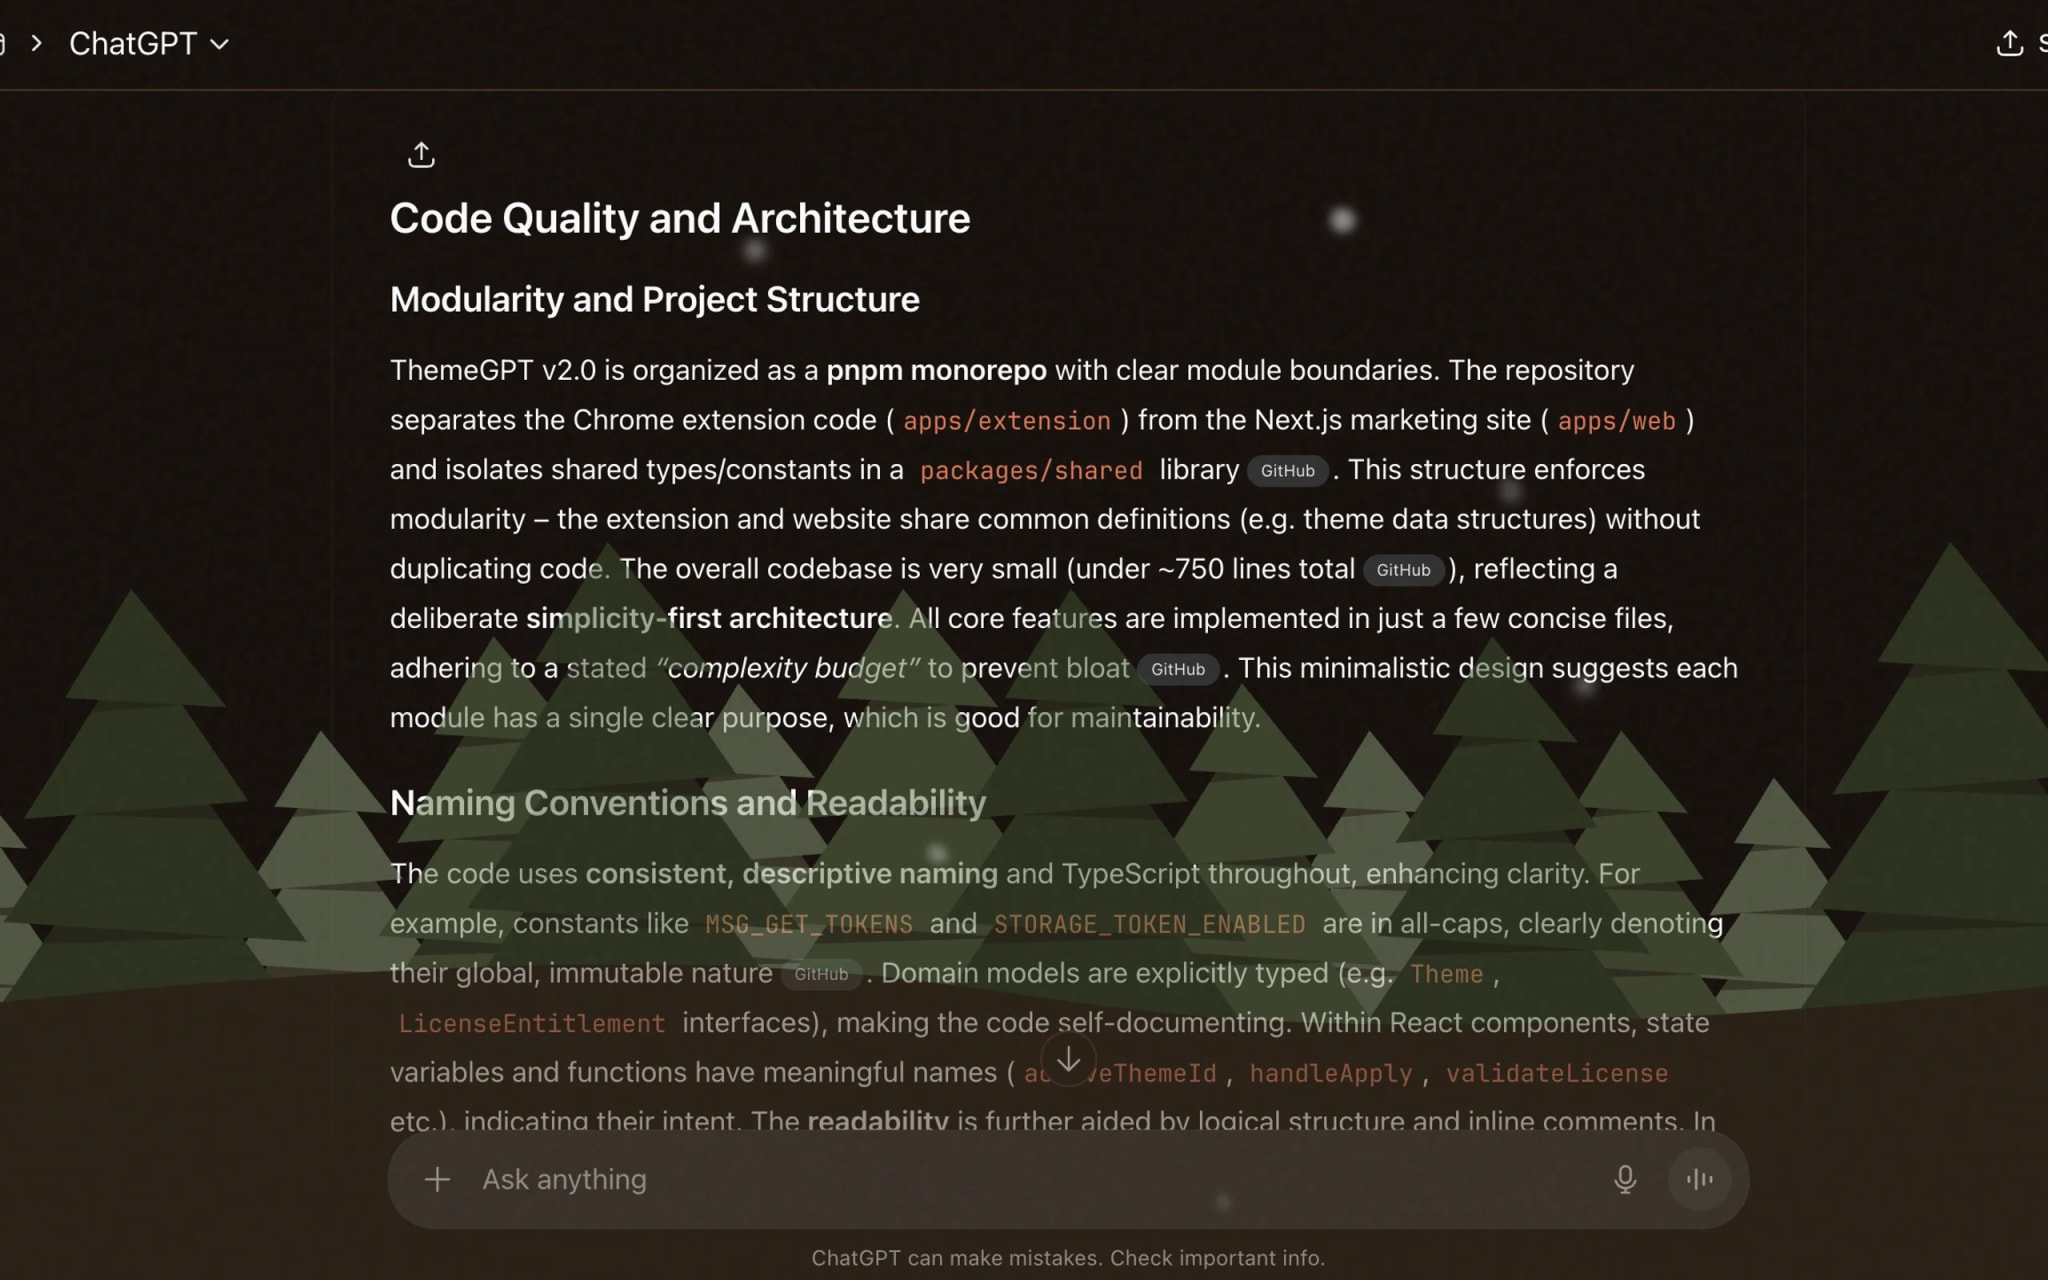Open the GitHub citation after complexity budget
This screenshot has height=1280, width=2048.
(1178, 669)
